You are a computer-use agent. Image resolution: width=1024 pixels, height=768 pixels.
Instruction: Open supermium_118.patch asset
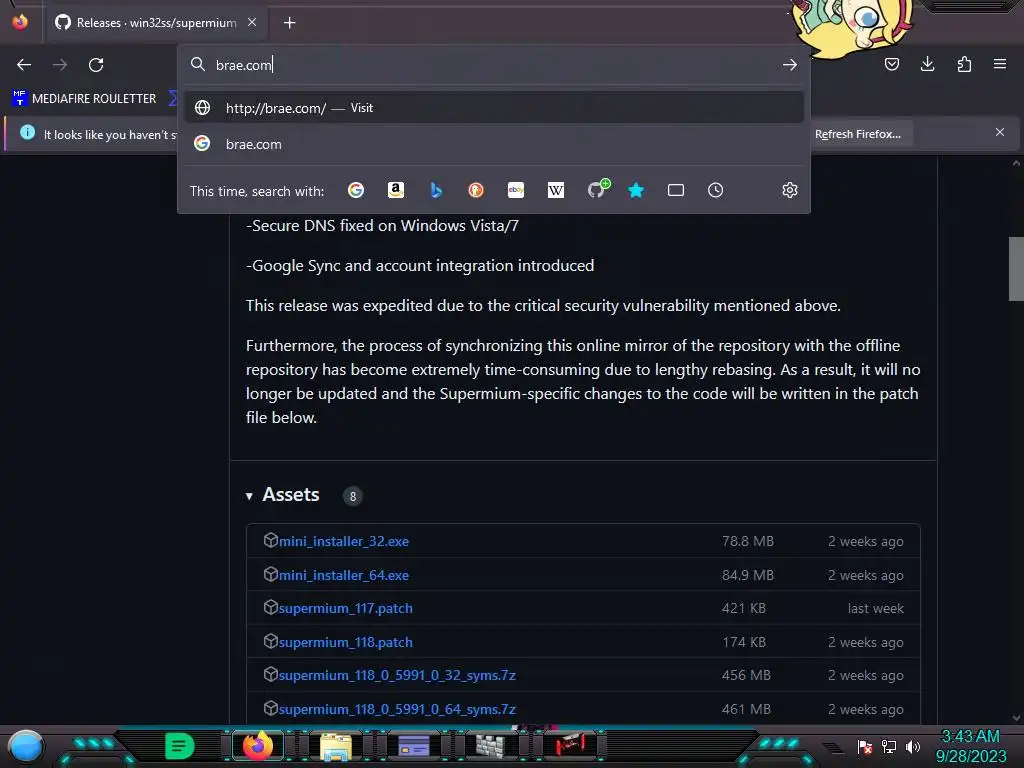click(345, 642)
